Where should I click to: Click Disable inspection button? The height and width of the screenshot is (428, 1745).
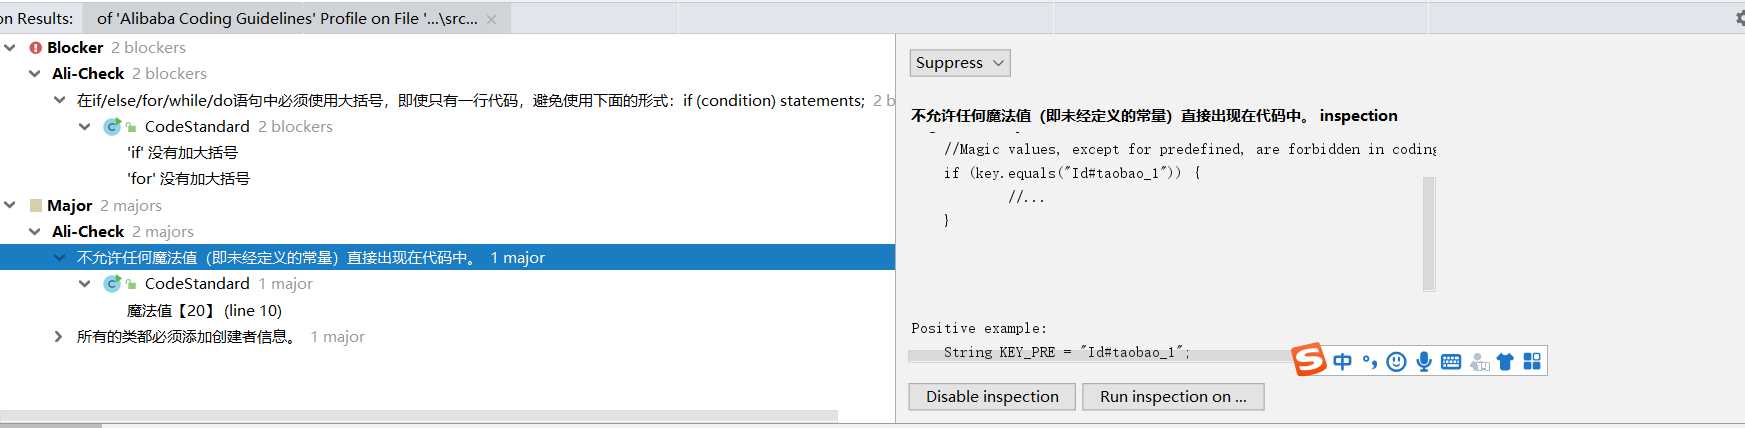(992, 397)
